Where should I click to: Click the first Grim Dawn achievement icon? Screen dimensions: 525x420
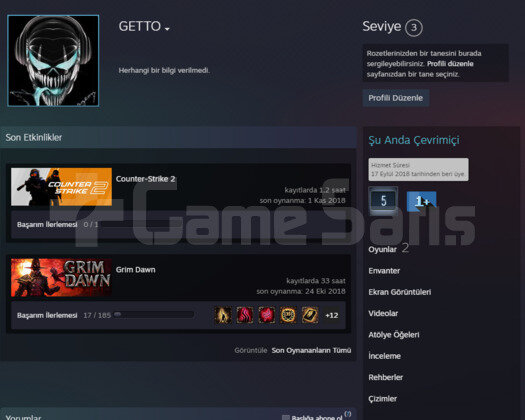[x=223, y=315]
